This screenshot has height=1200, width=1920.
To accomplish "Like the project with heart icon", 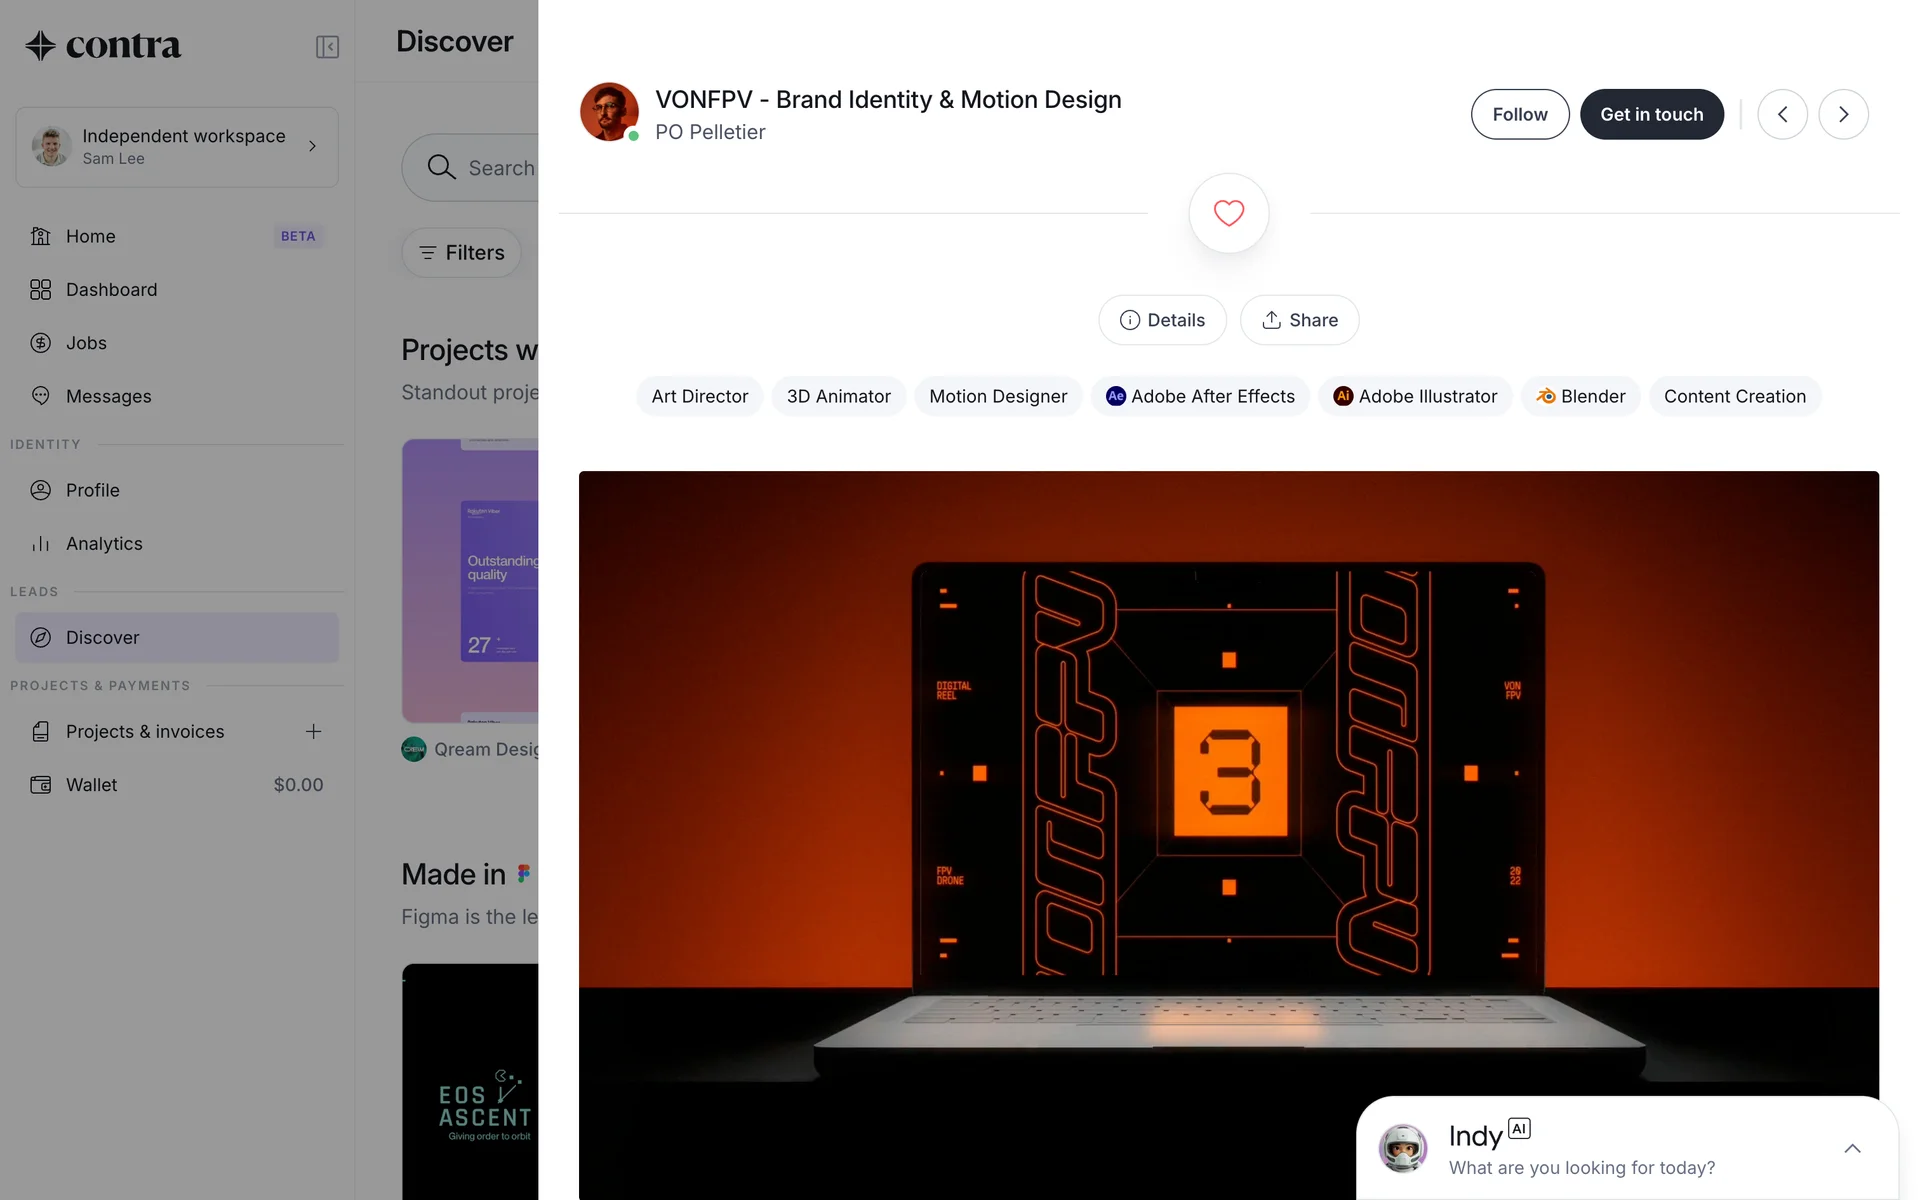I will [x=1228, y=213].
